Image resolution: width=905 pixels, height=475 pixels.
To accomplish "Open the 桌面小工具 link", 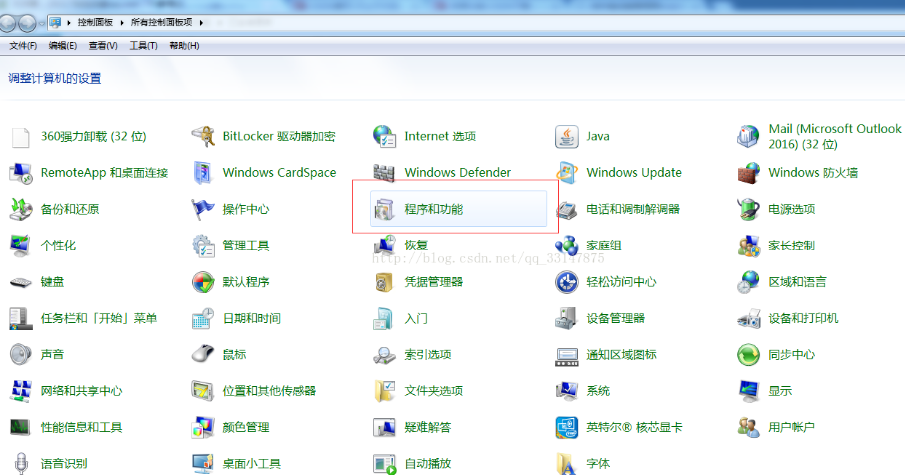I will point(252,463).
